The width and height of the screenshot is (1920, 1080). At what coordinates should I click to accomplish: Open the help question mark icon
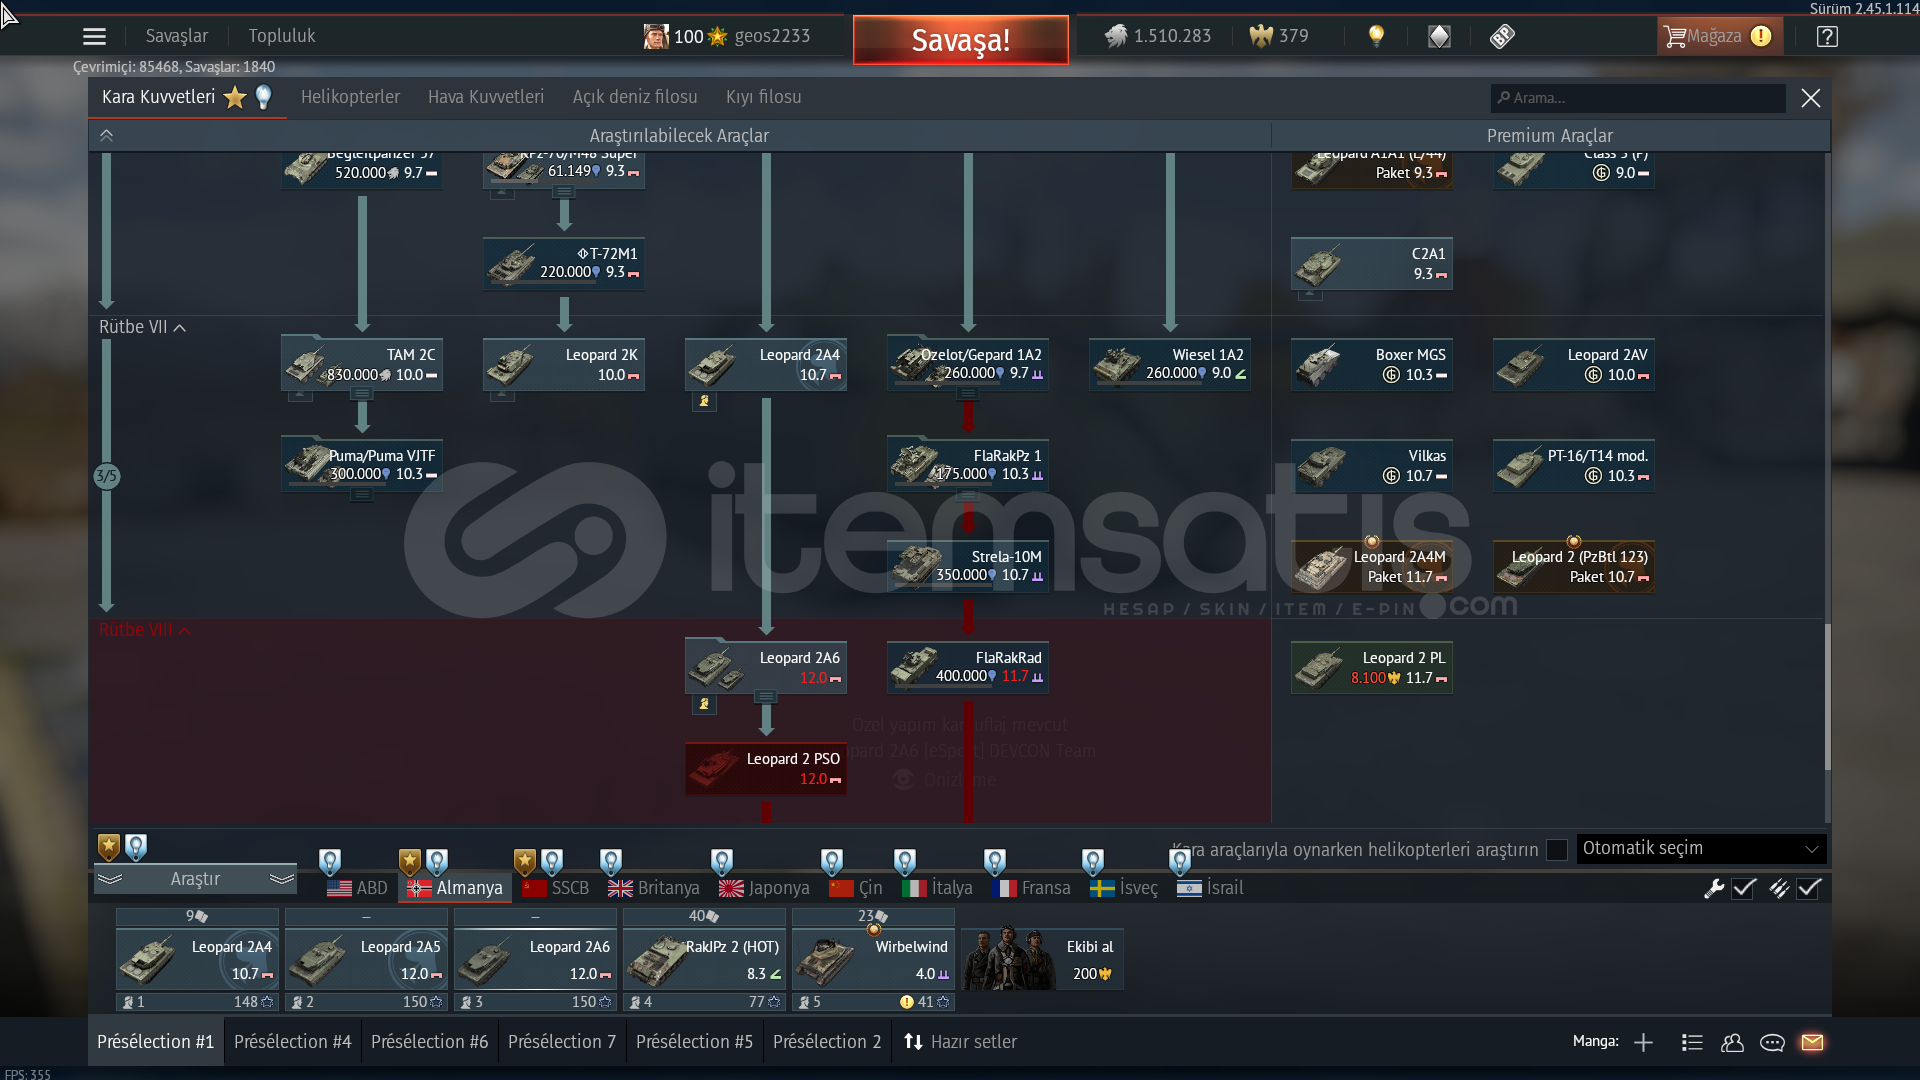coord(1827,36)
